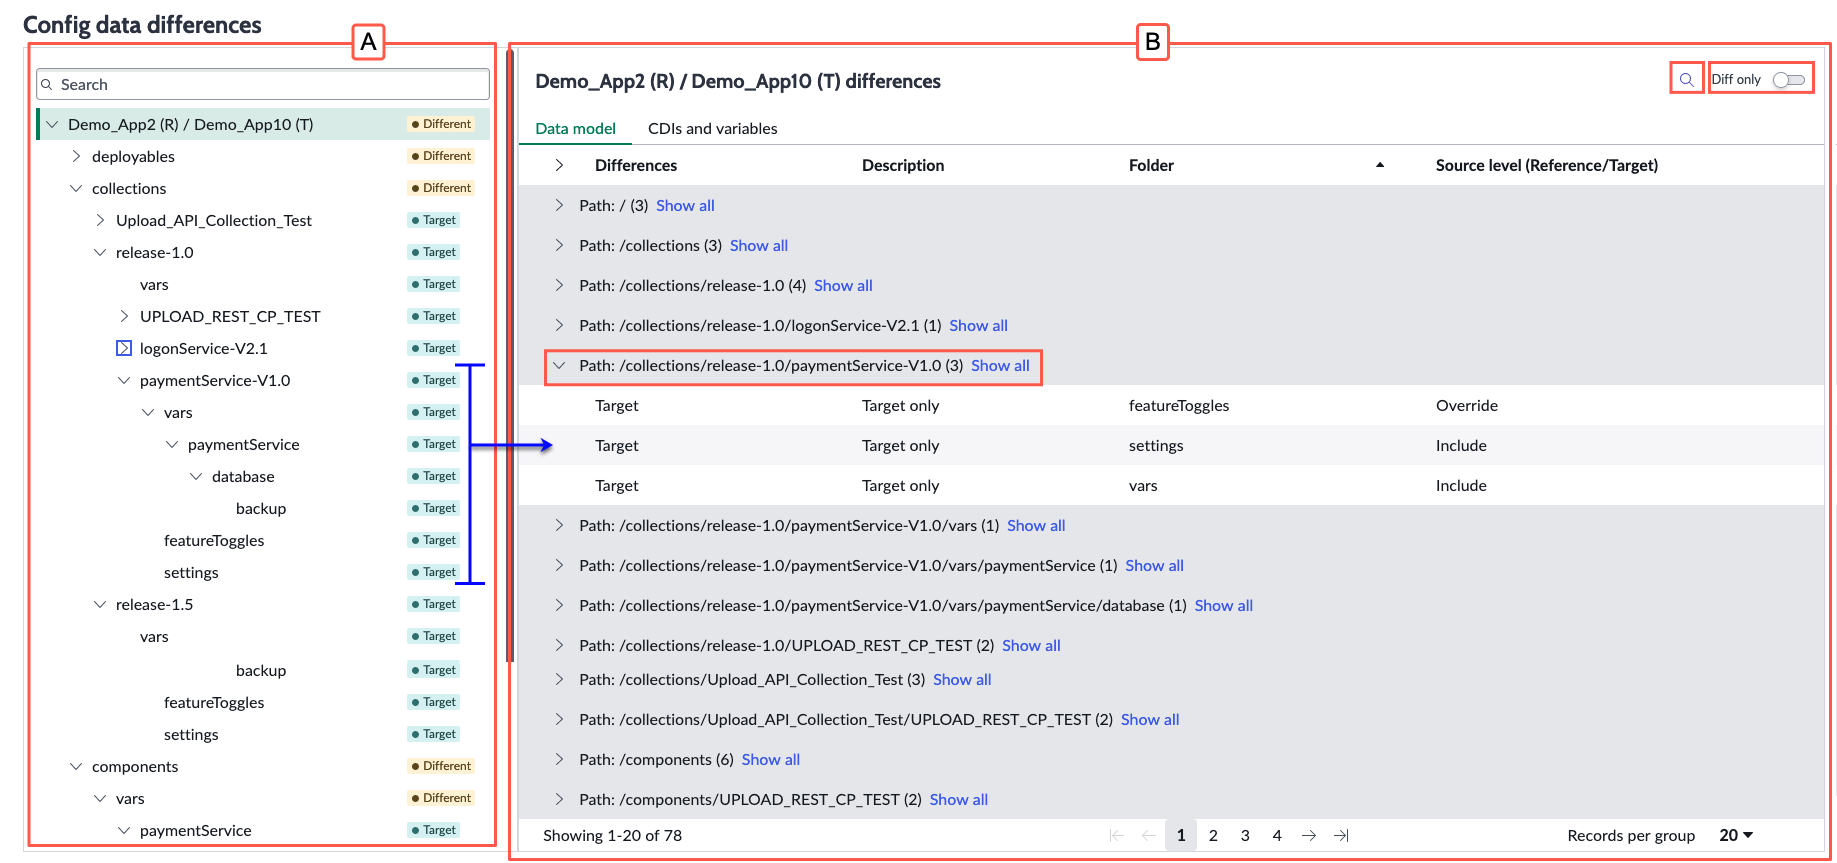
Task: Go to page 3
Action: click(x=1245, y=836)
